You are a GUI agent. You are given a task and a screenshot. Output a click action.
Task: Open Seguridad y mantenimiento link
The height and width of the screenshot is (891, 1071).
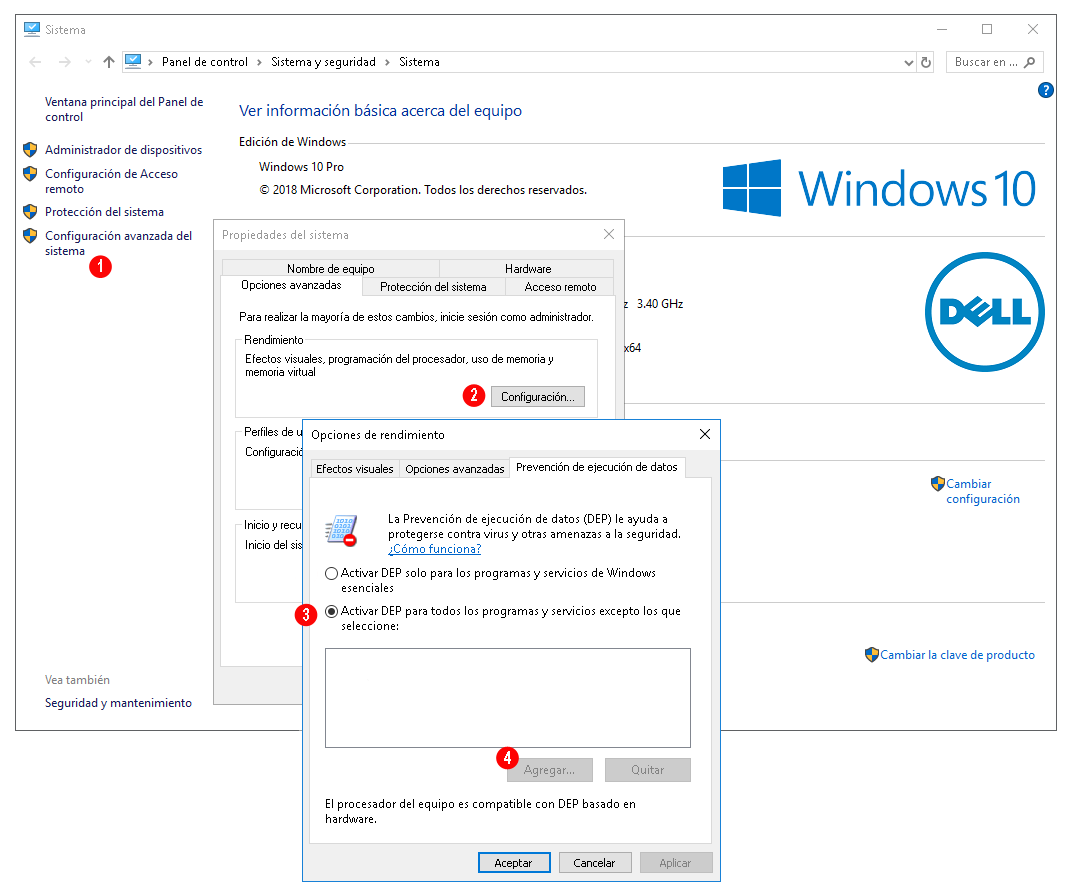(118, 703)
